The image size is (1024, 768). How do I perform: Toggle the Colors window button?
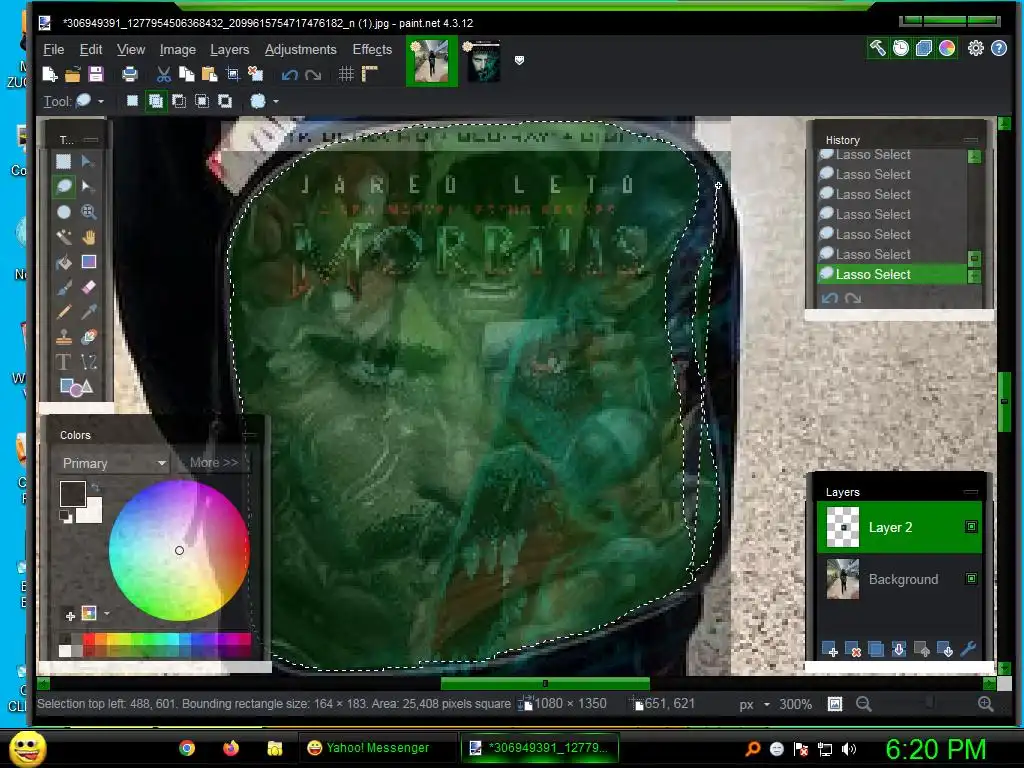coord(947,48)
